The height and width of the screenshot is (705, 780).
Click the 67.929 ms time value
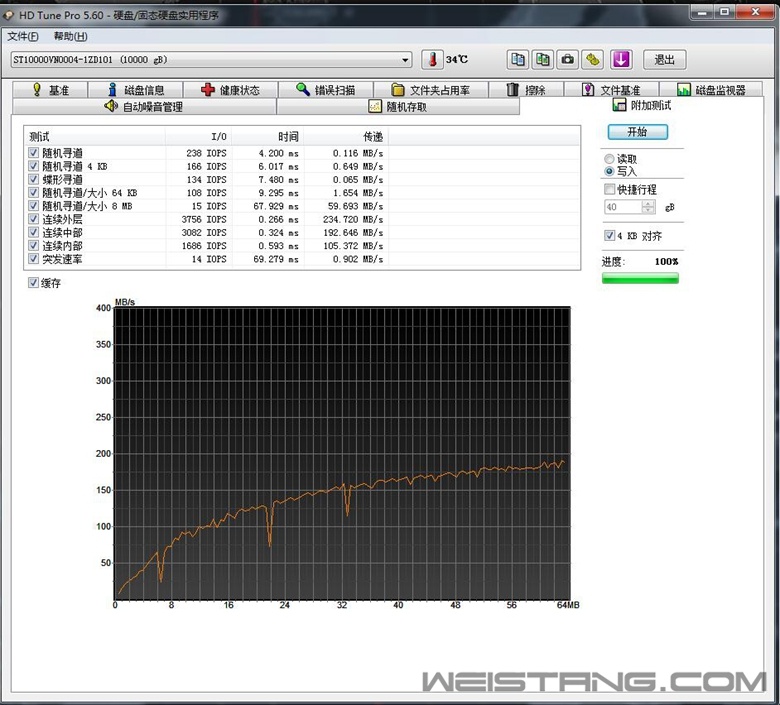point(276,206)
